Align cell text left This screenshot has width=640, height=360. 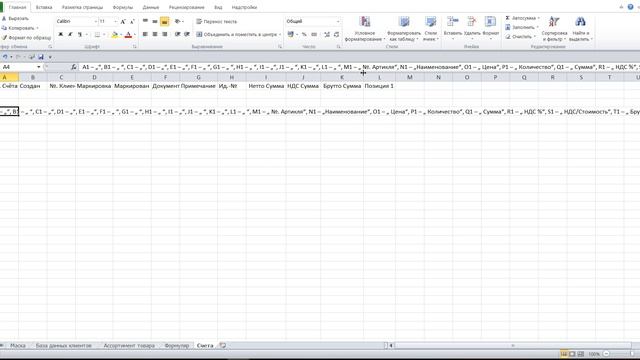pos(145,34)
